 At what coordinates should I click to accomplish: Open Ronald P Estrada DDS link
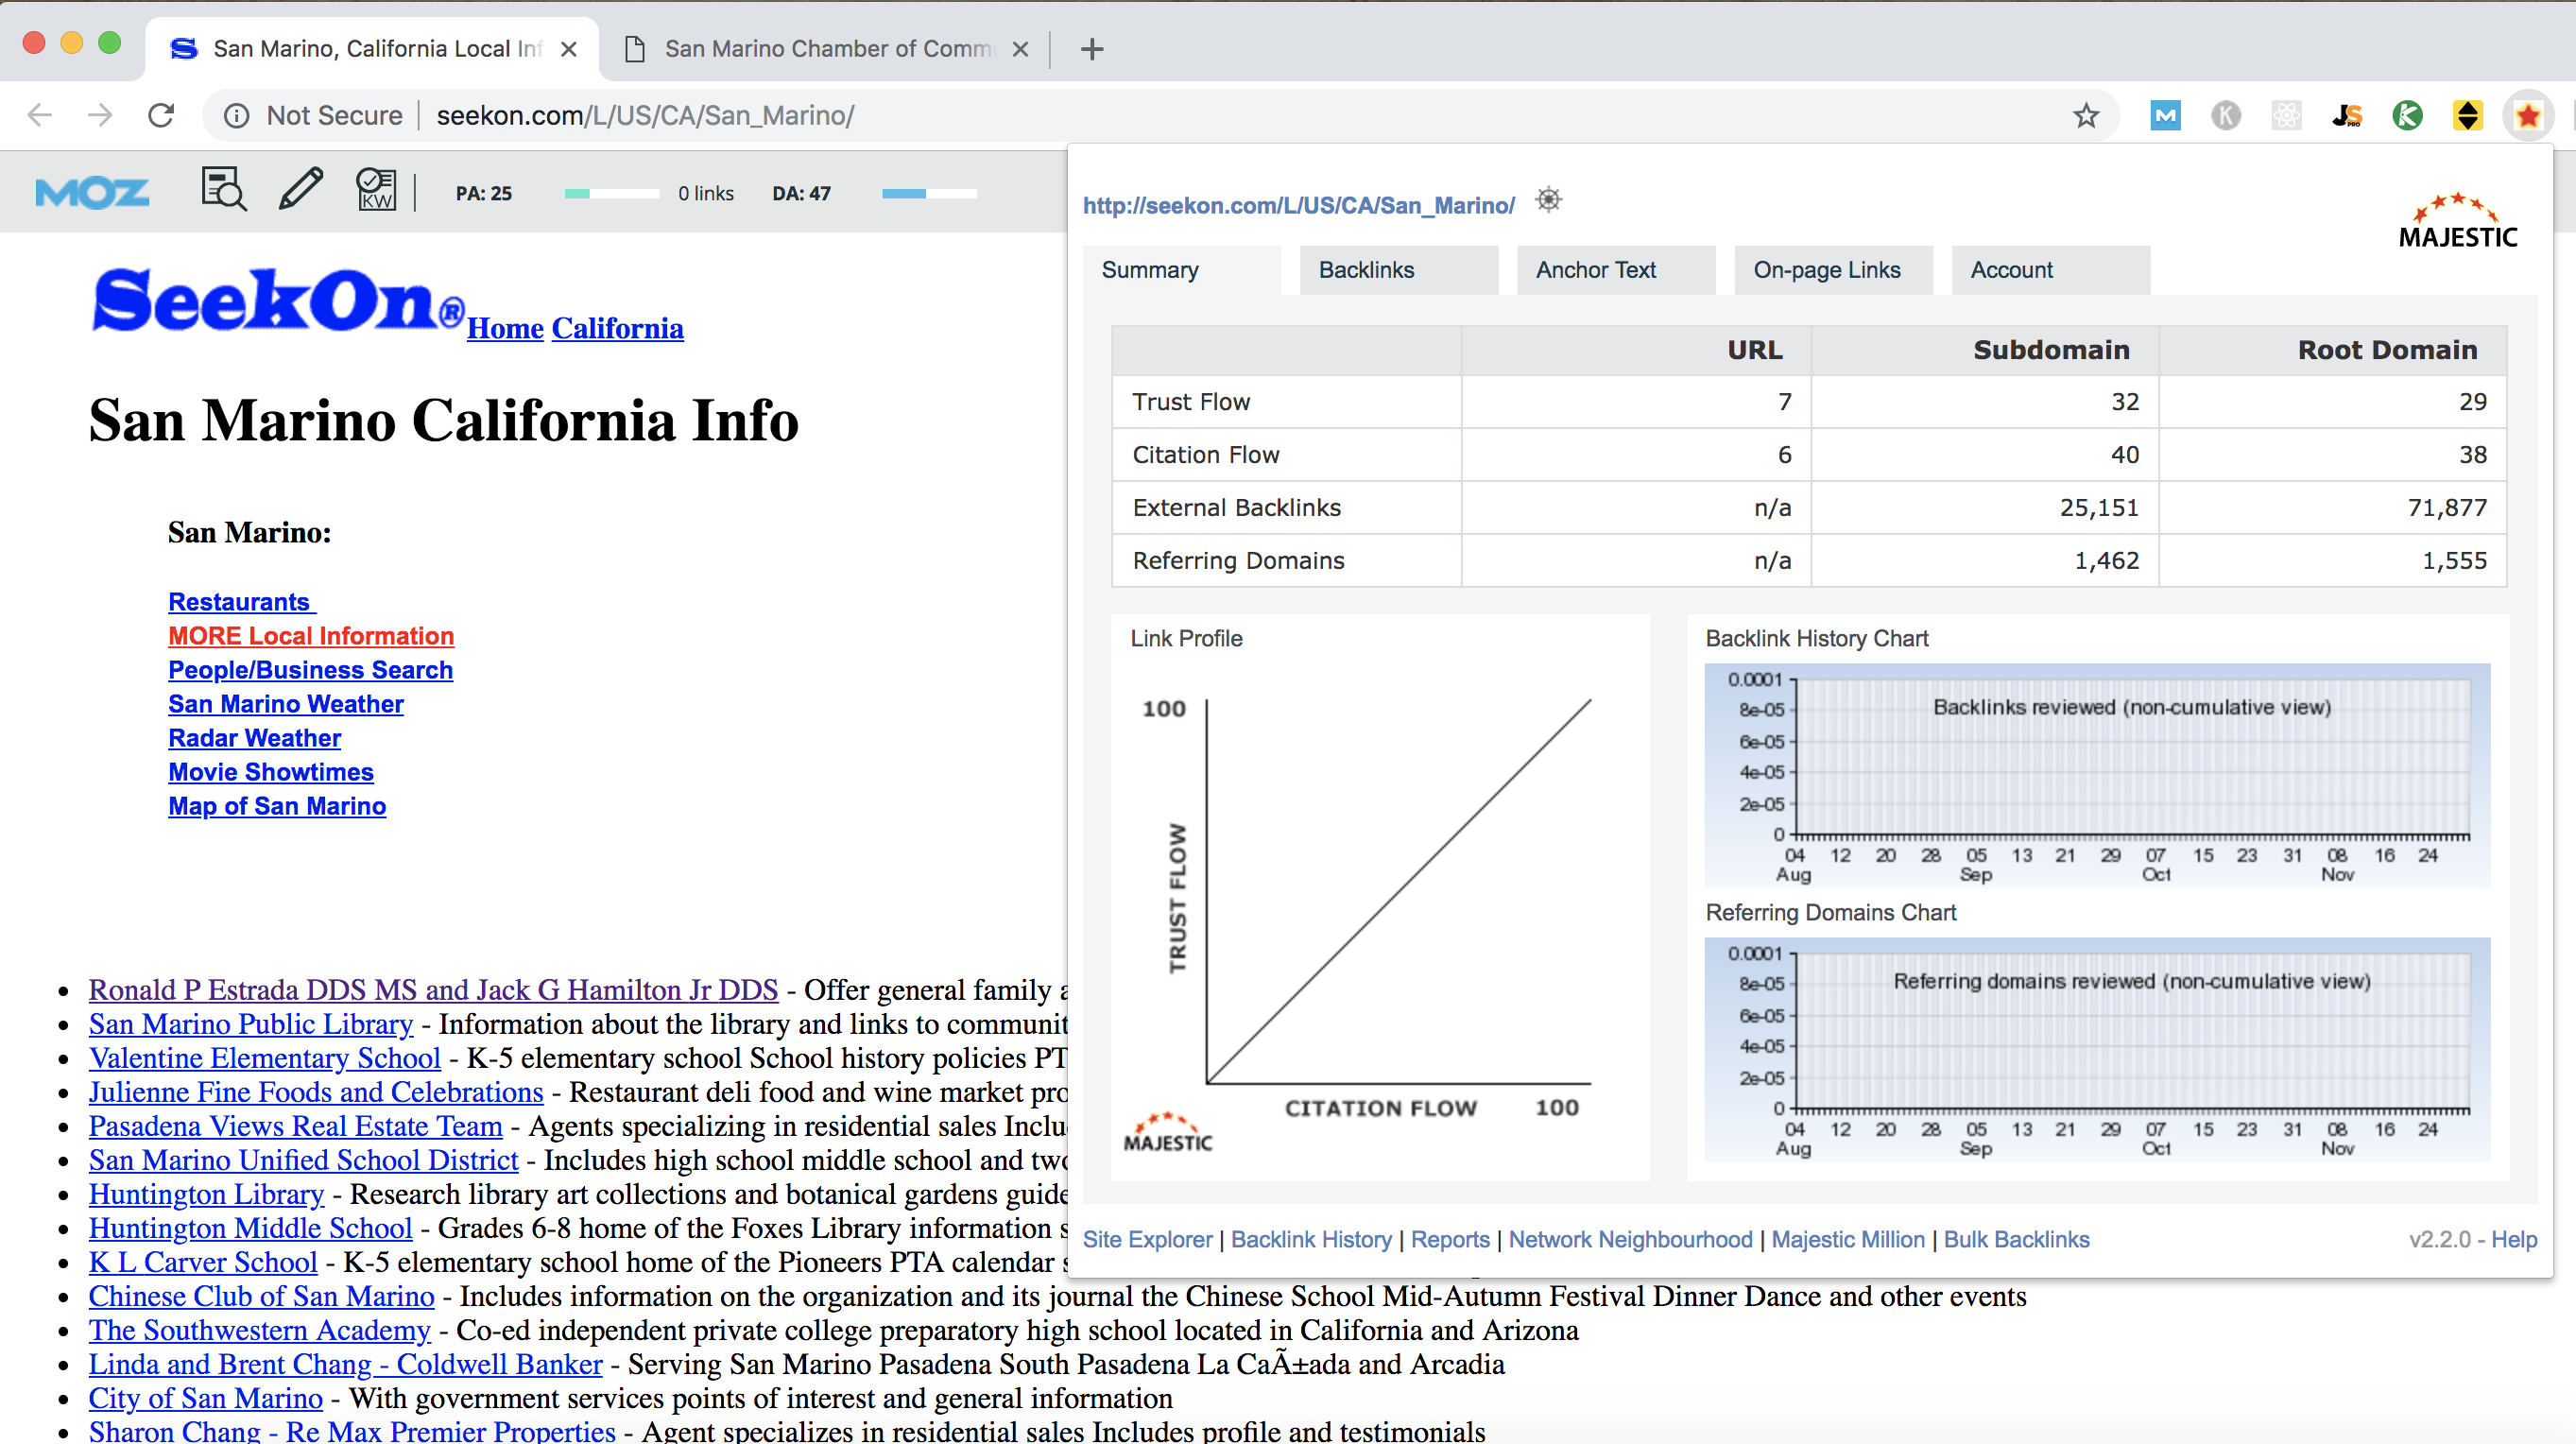coord(433,990)
